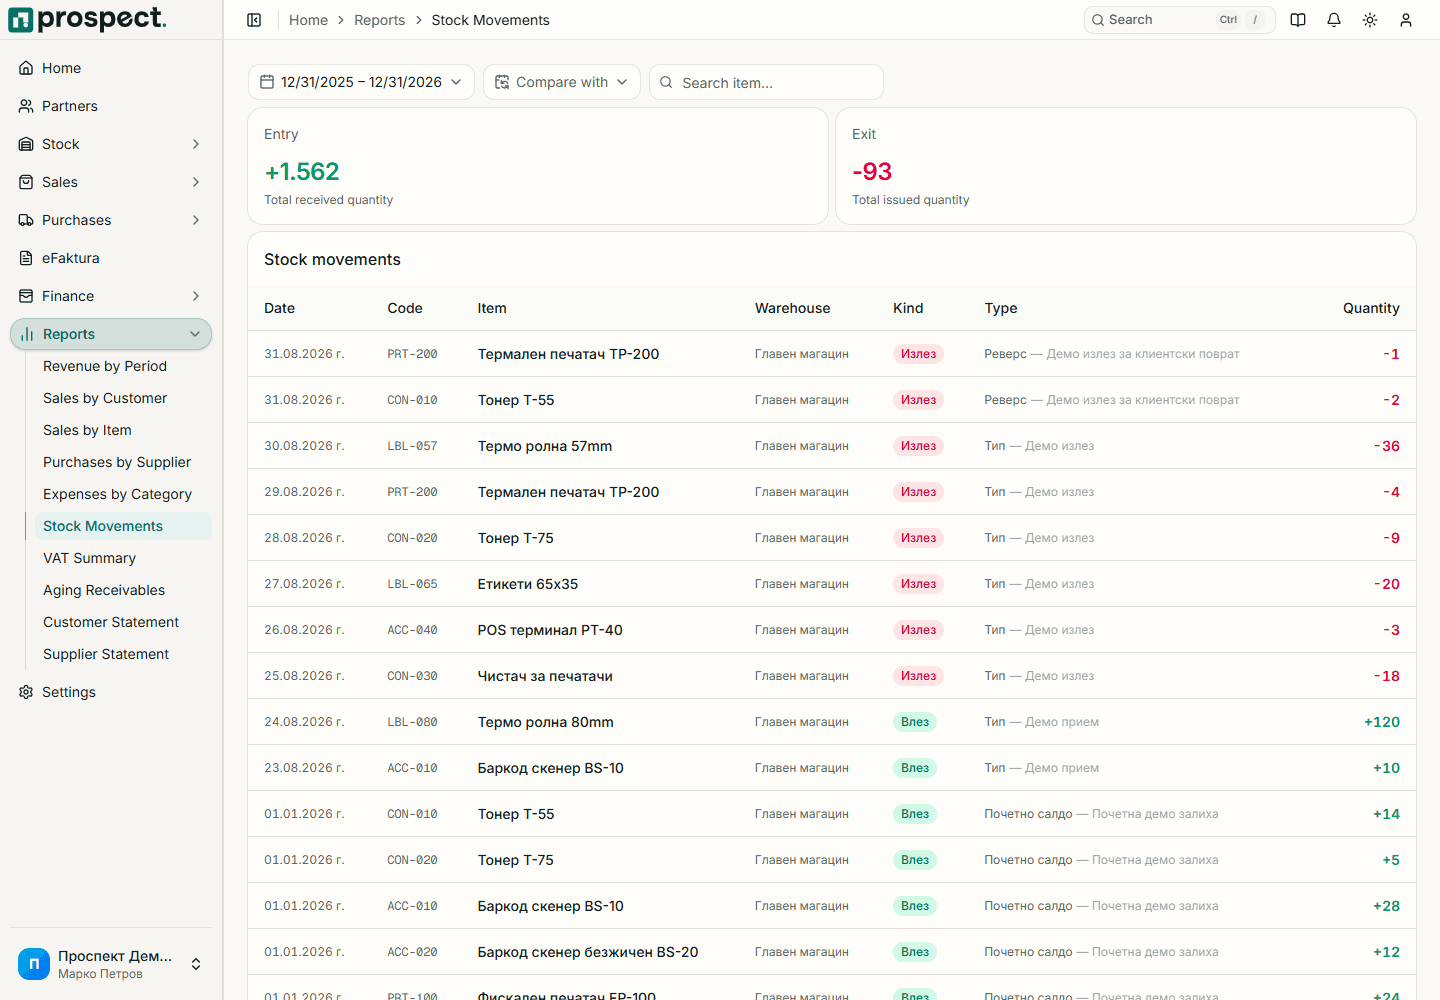Open Revenue by Period report
This screenshot has width=1440, height=1000.
pyautogui.click(x=105, y=366)
